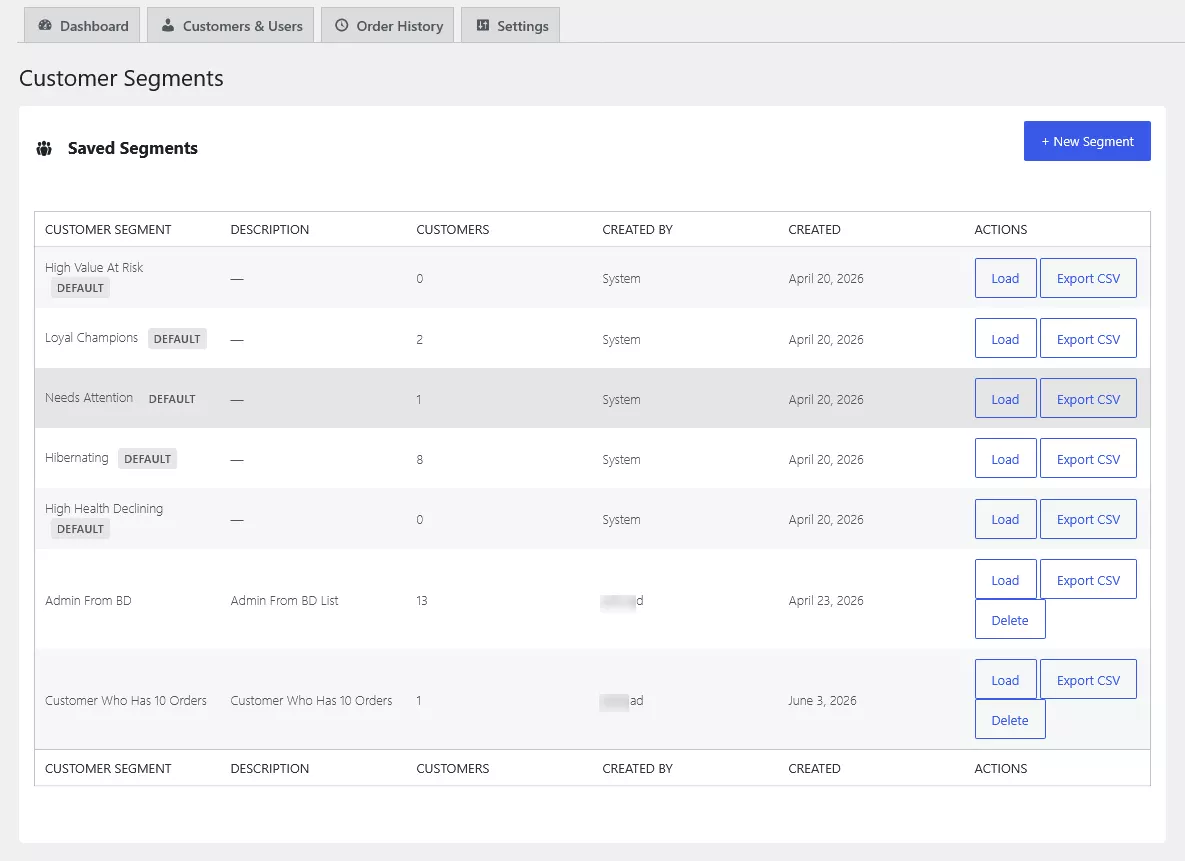Click the Settings sliders icon

point(483,26)
